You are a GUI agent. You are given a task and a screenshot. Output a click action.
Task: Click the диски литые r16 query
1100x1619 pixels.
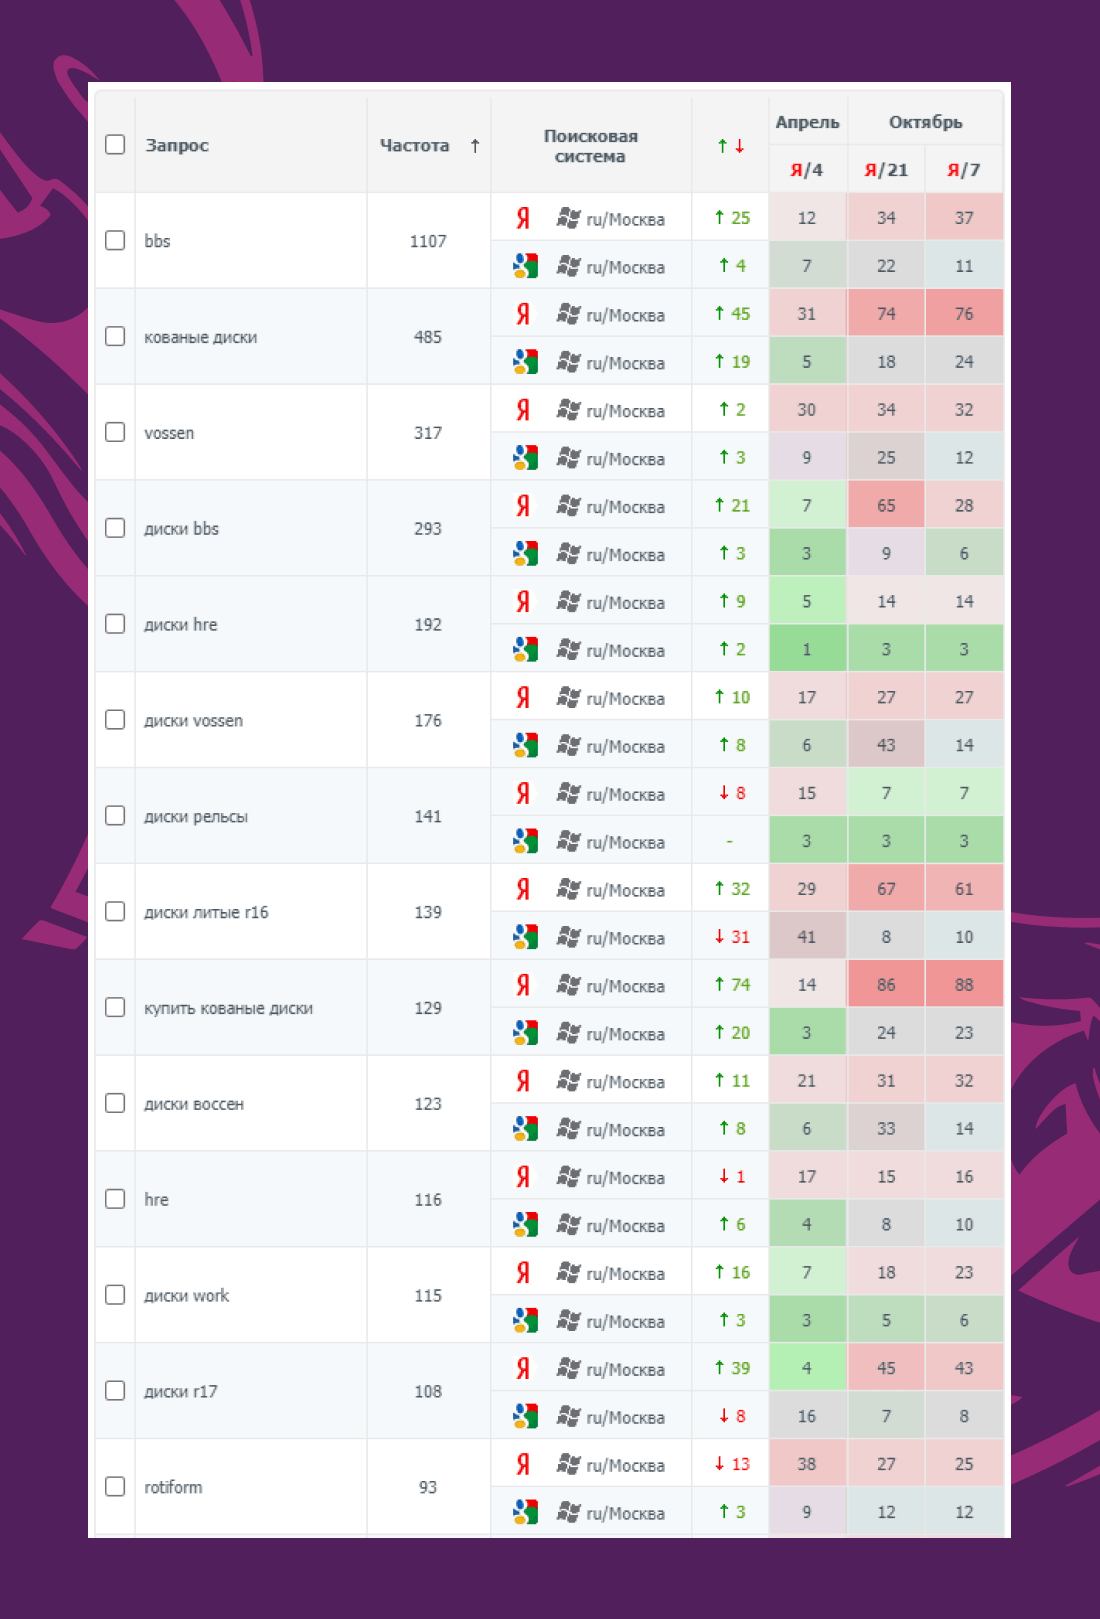tap(206, 912)
